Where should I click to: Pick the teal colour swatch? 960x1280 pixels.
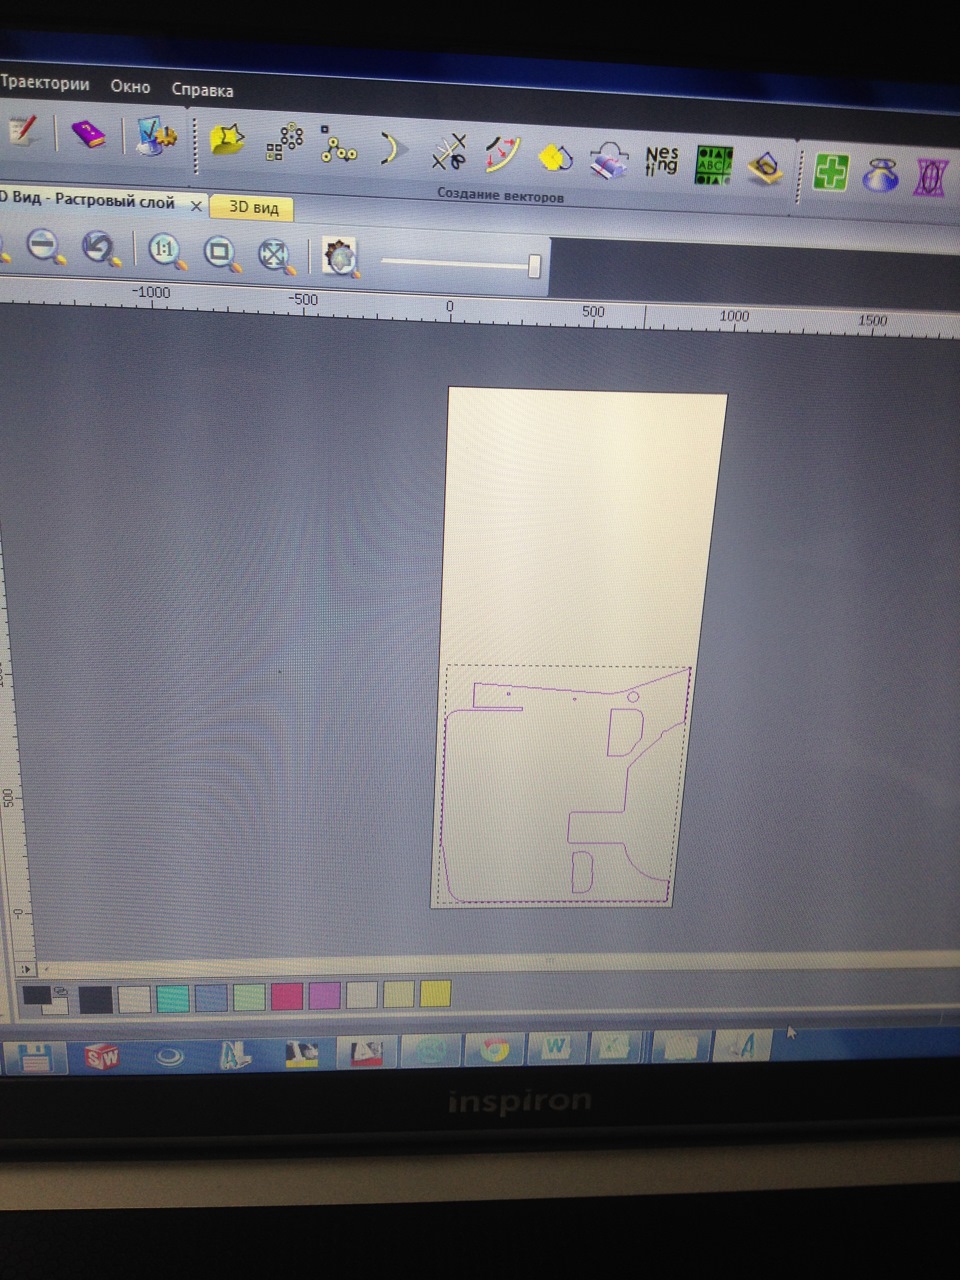173,998
